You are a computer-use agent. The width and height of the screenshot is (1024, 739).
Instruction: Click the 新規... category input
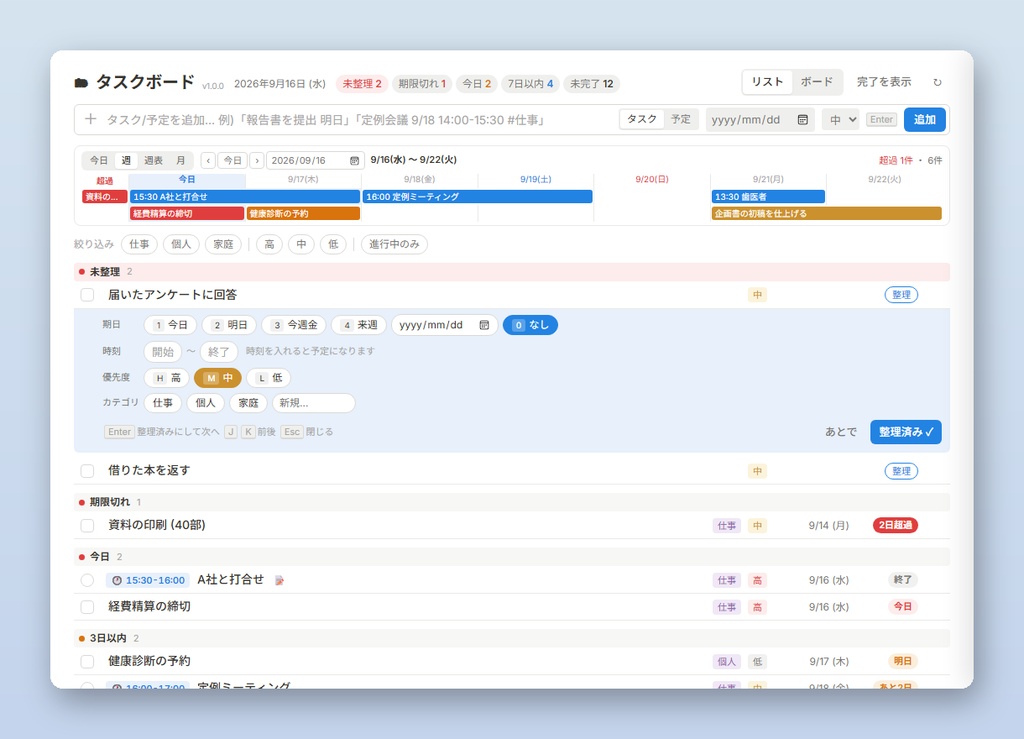tap(313, 403)
